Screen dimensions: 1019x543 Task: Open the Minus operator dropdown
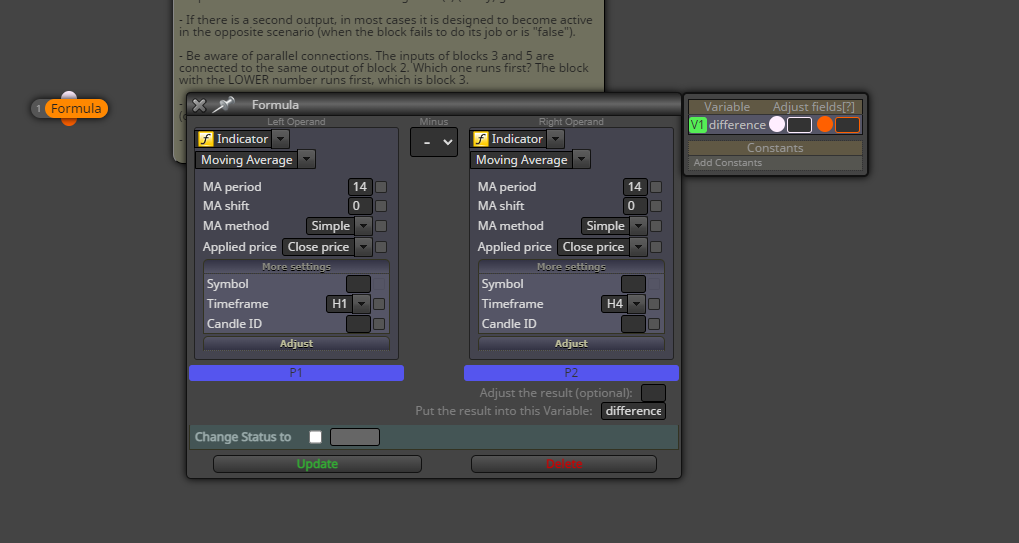433,142
